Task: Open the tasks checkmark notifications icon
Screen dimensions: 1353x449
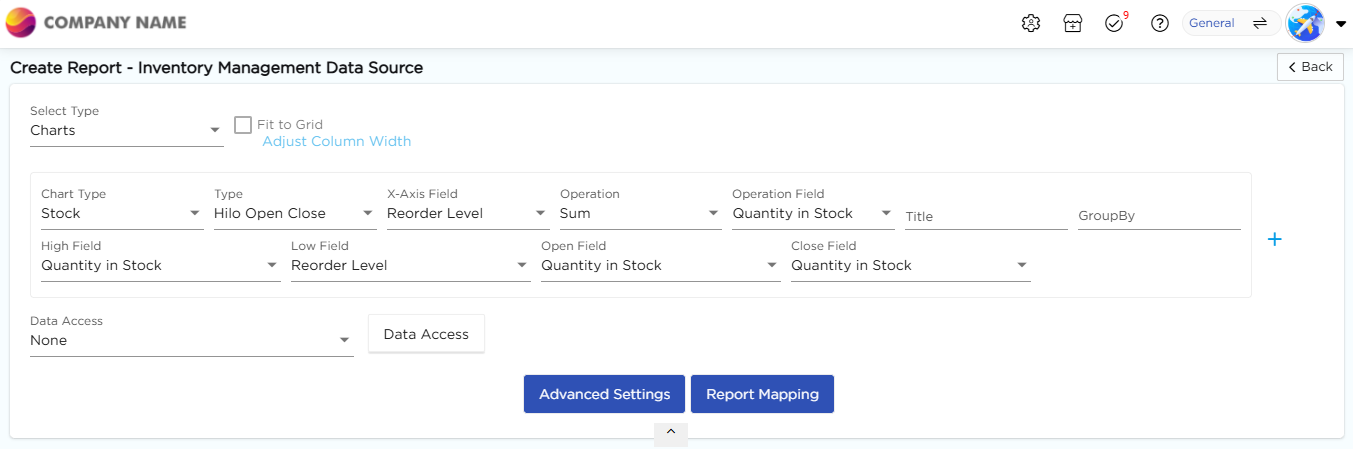Action: (x=1114, y=23)
